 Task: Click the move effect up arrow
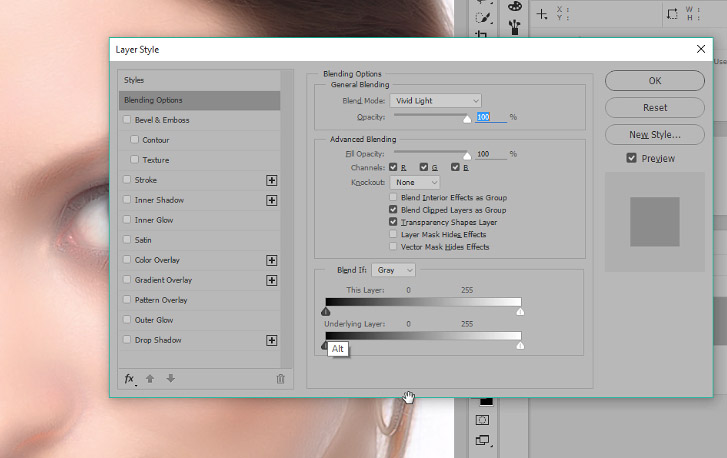tap(150, 379)
